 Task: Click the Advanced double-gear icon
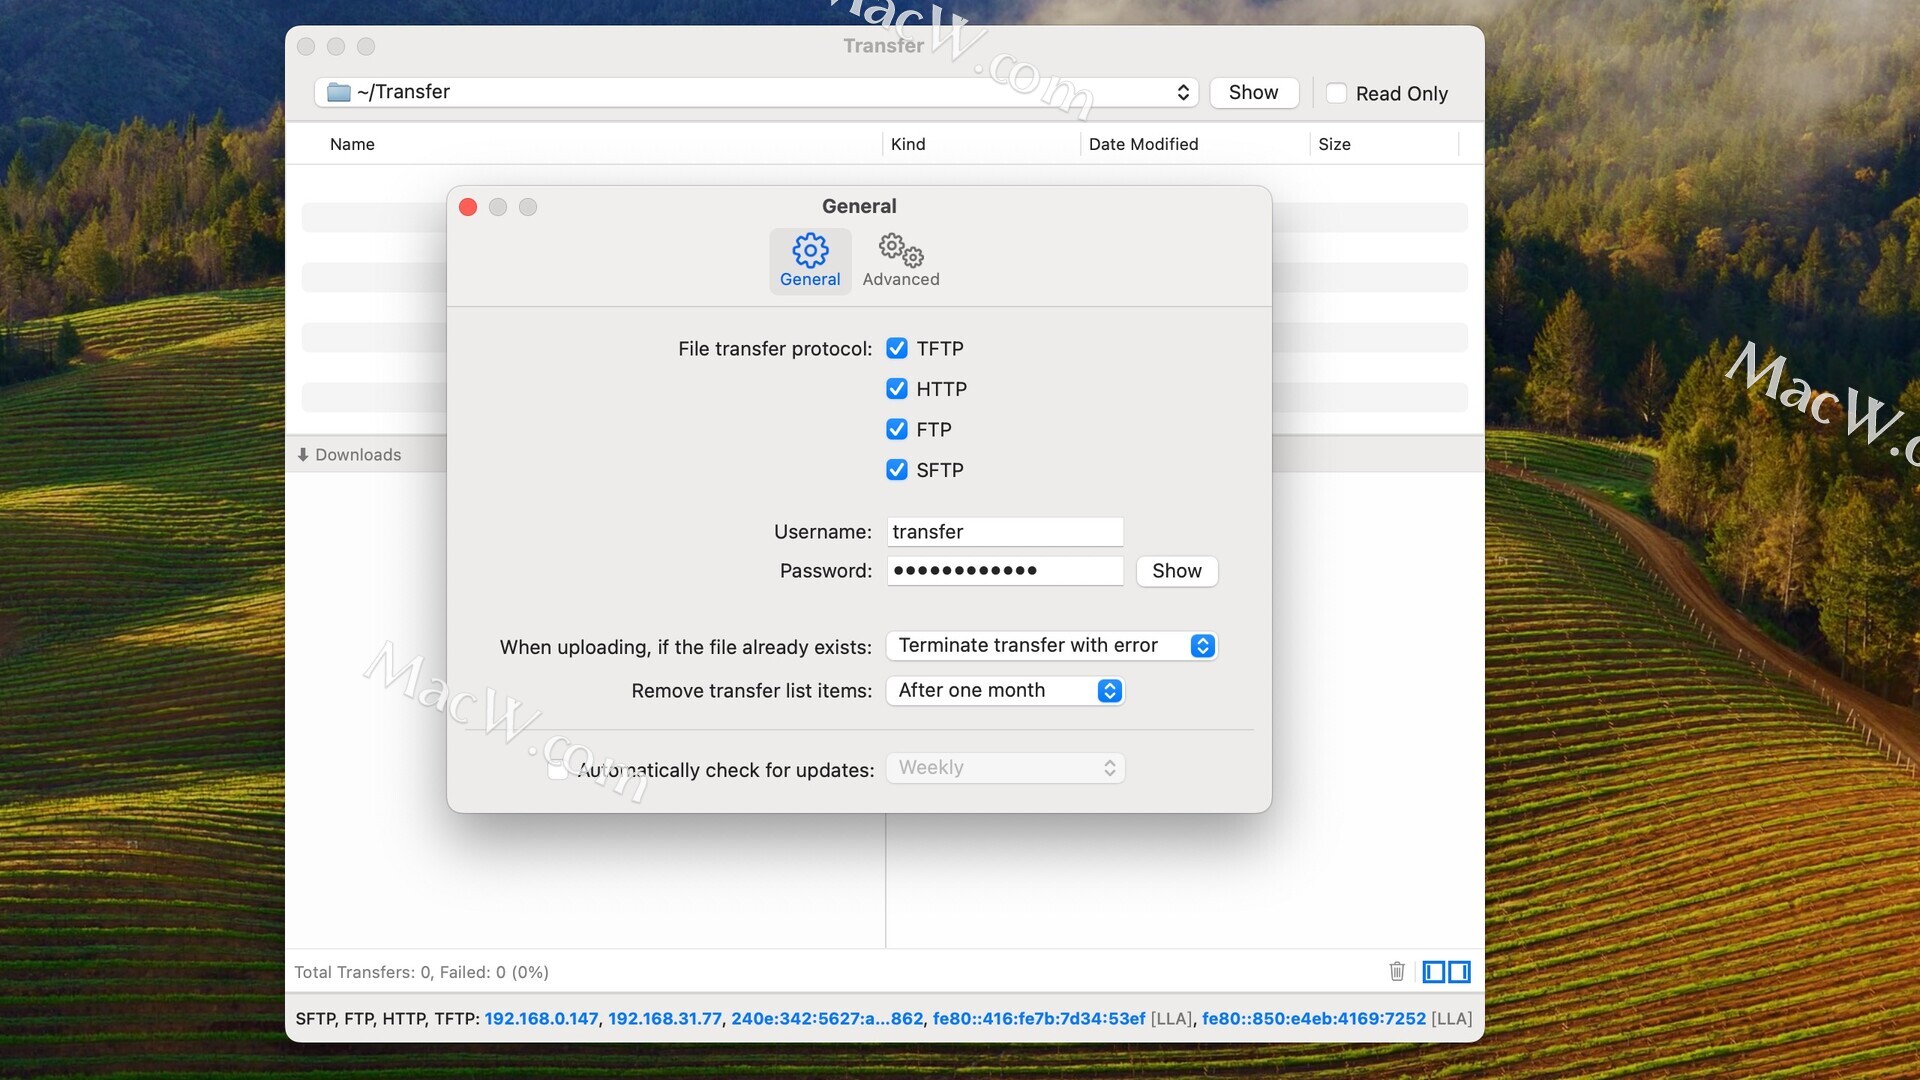tap(900, 250)
